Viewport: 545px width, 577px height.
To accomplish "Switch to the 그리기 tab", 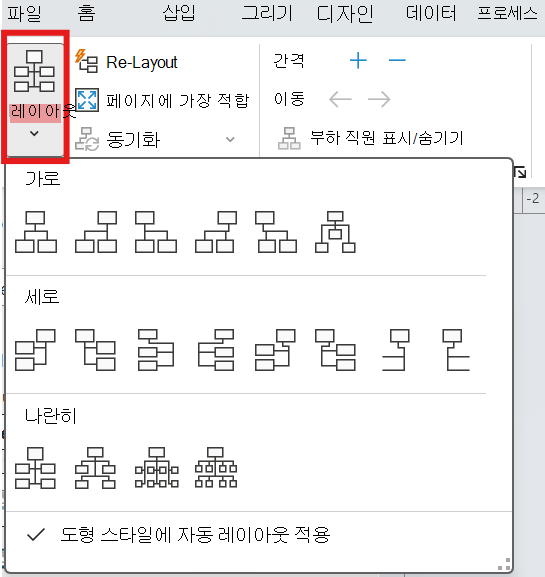I will (x=267, y=14).
